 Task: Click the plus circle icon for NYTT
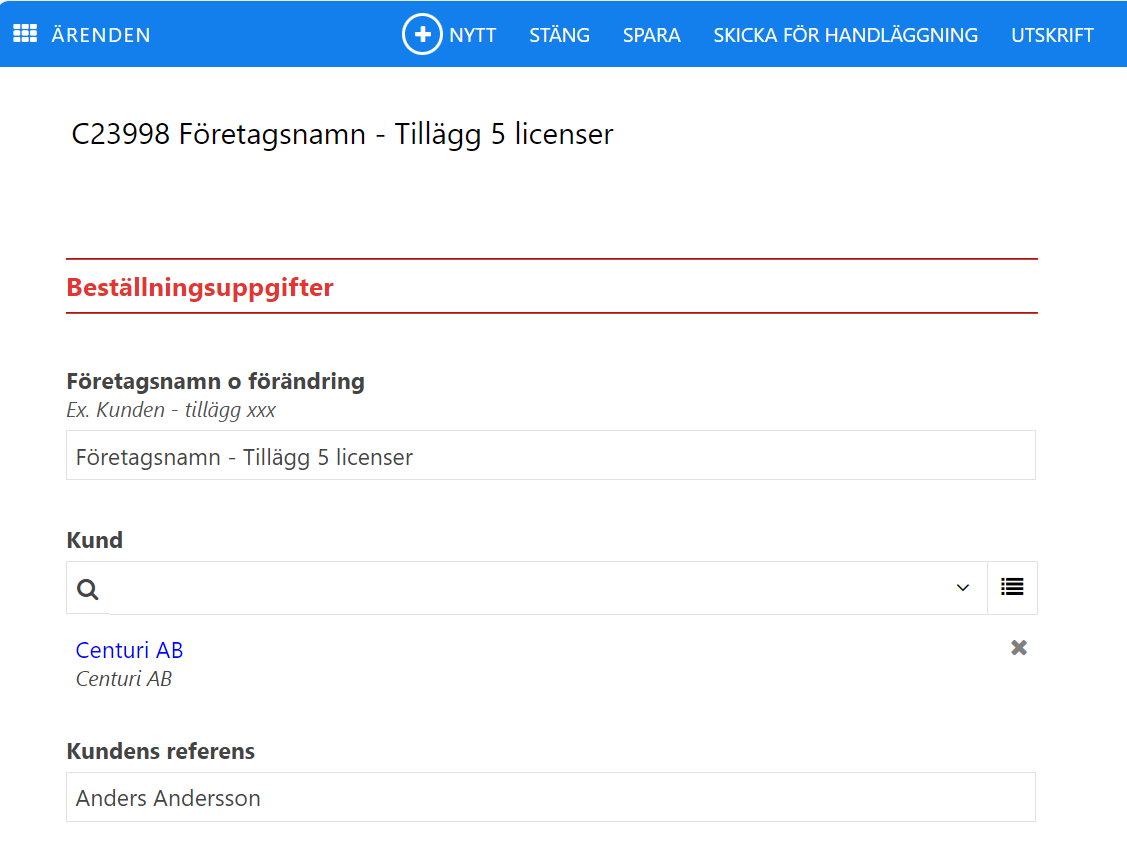pyautogui.click(x=422, y=34)
